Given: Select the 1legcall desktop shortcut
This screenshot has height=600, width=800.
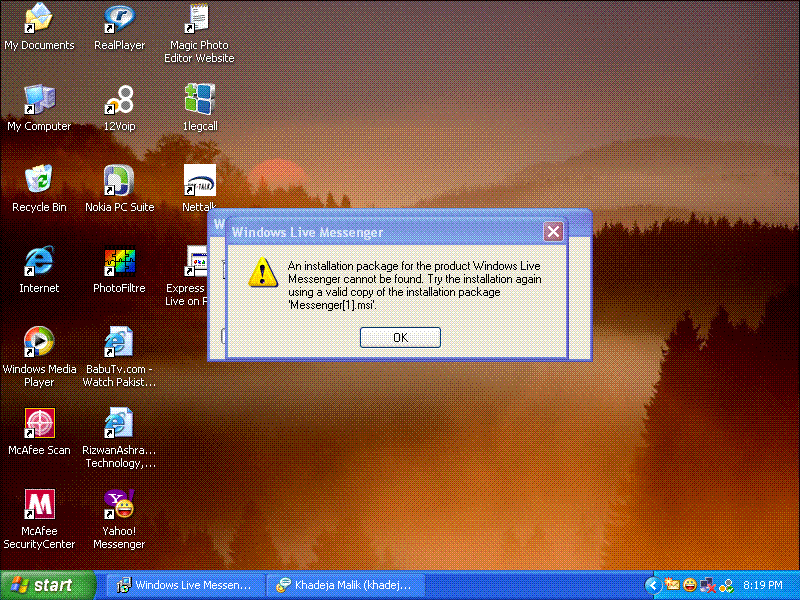Looking at the screenshot, I should pyautogui.click(x=199, y=108).
